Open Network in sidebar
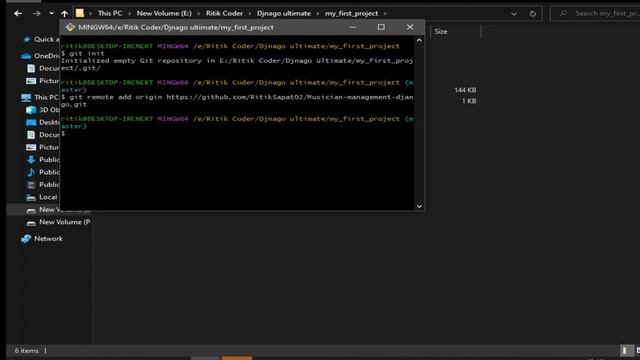Image resolution: width=640 pixels, height=360 pixels. tap(48, 239)
